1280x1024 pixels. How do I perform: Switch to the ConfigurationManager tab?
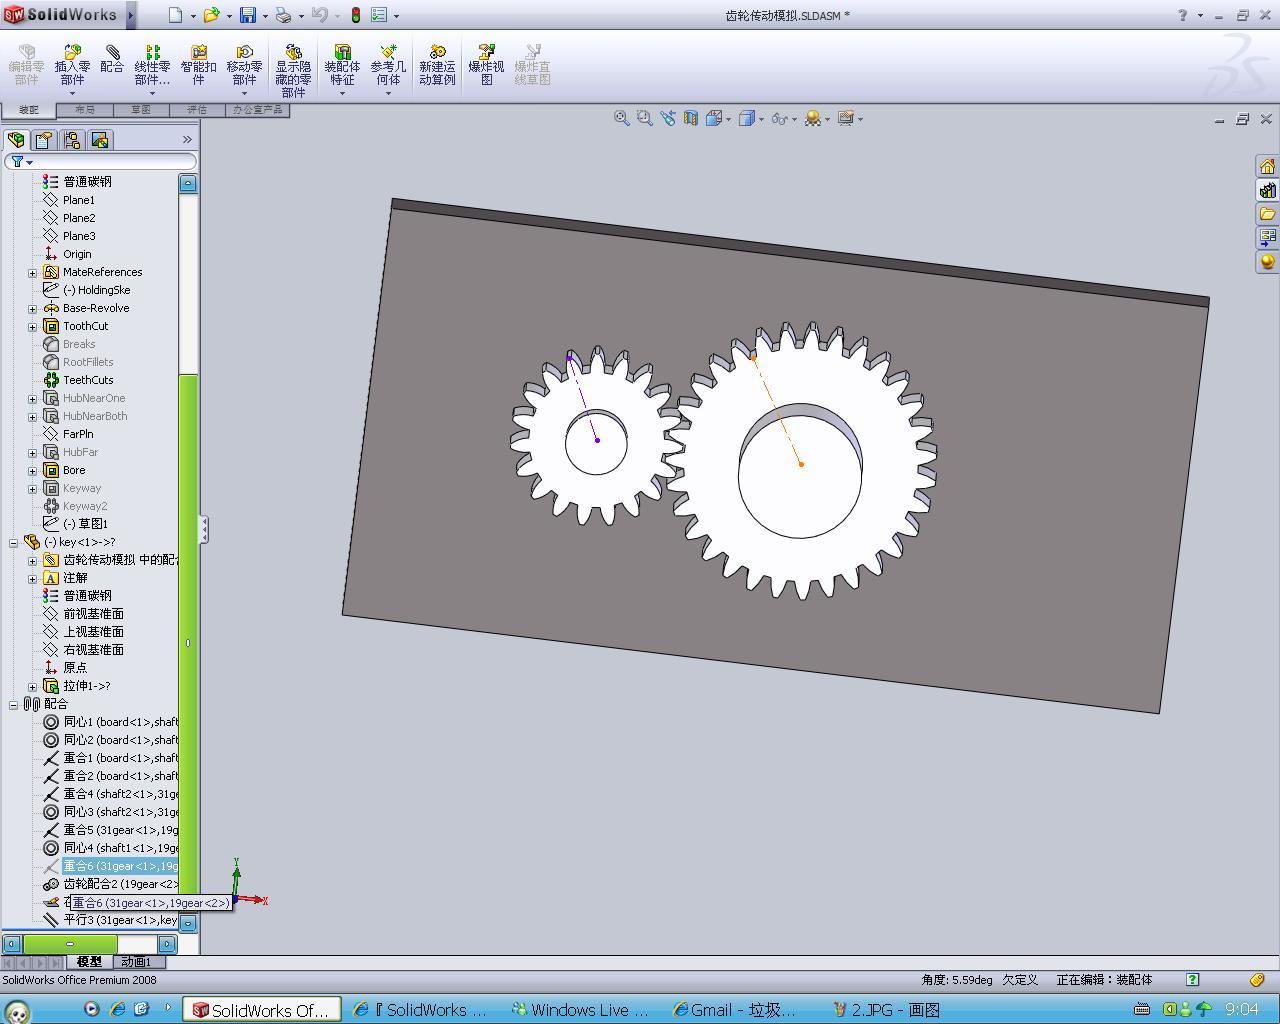[x=72, y=140]
